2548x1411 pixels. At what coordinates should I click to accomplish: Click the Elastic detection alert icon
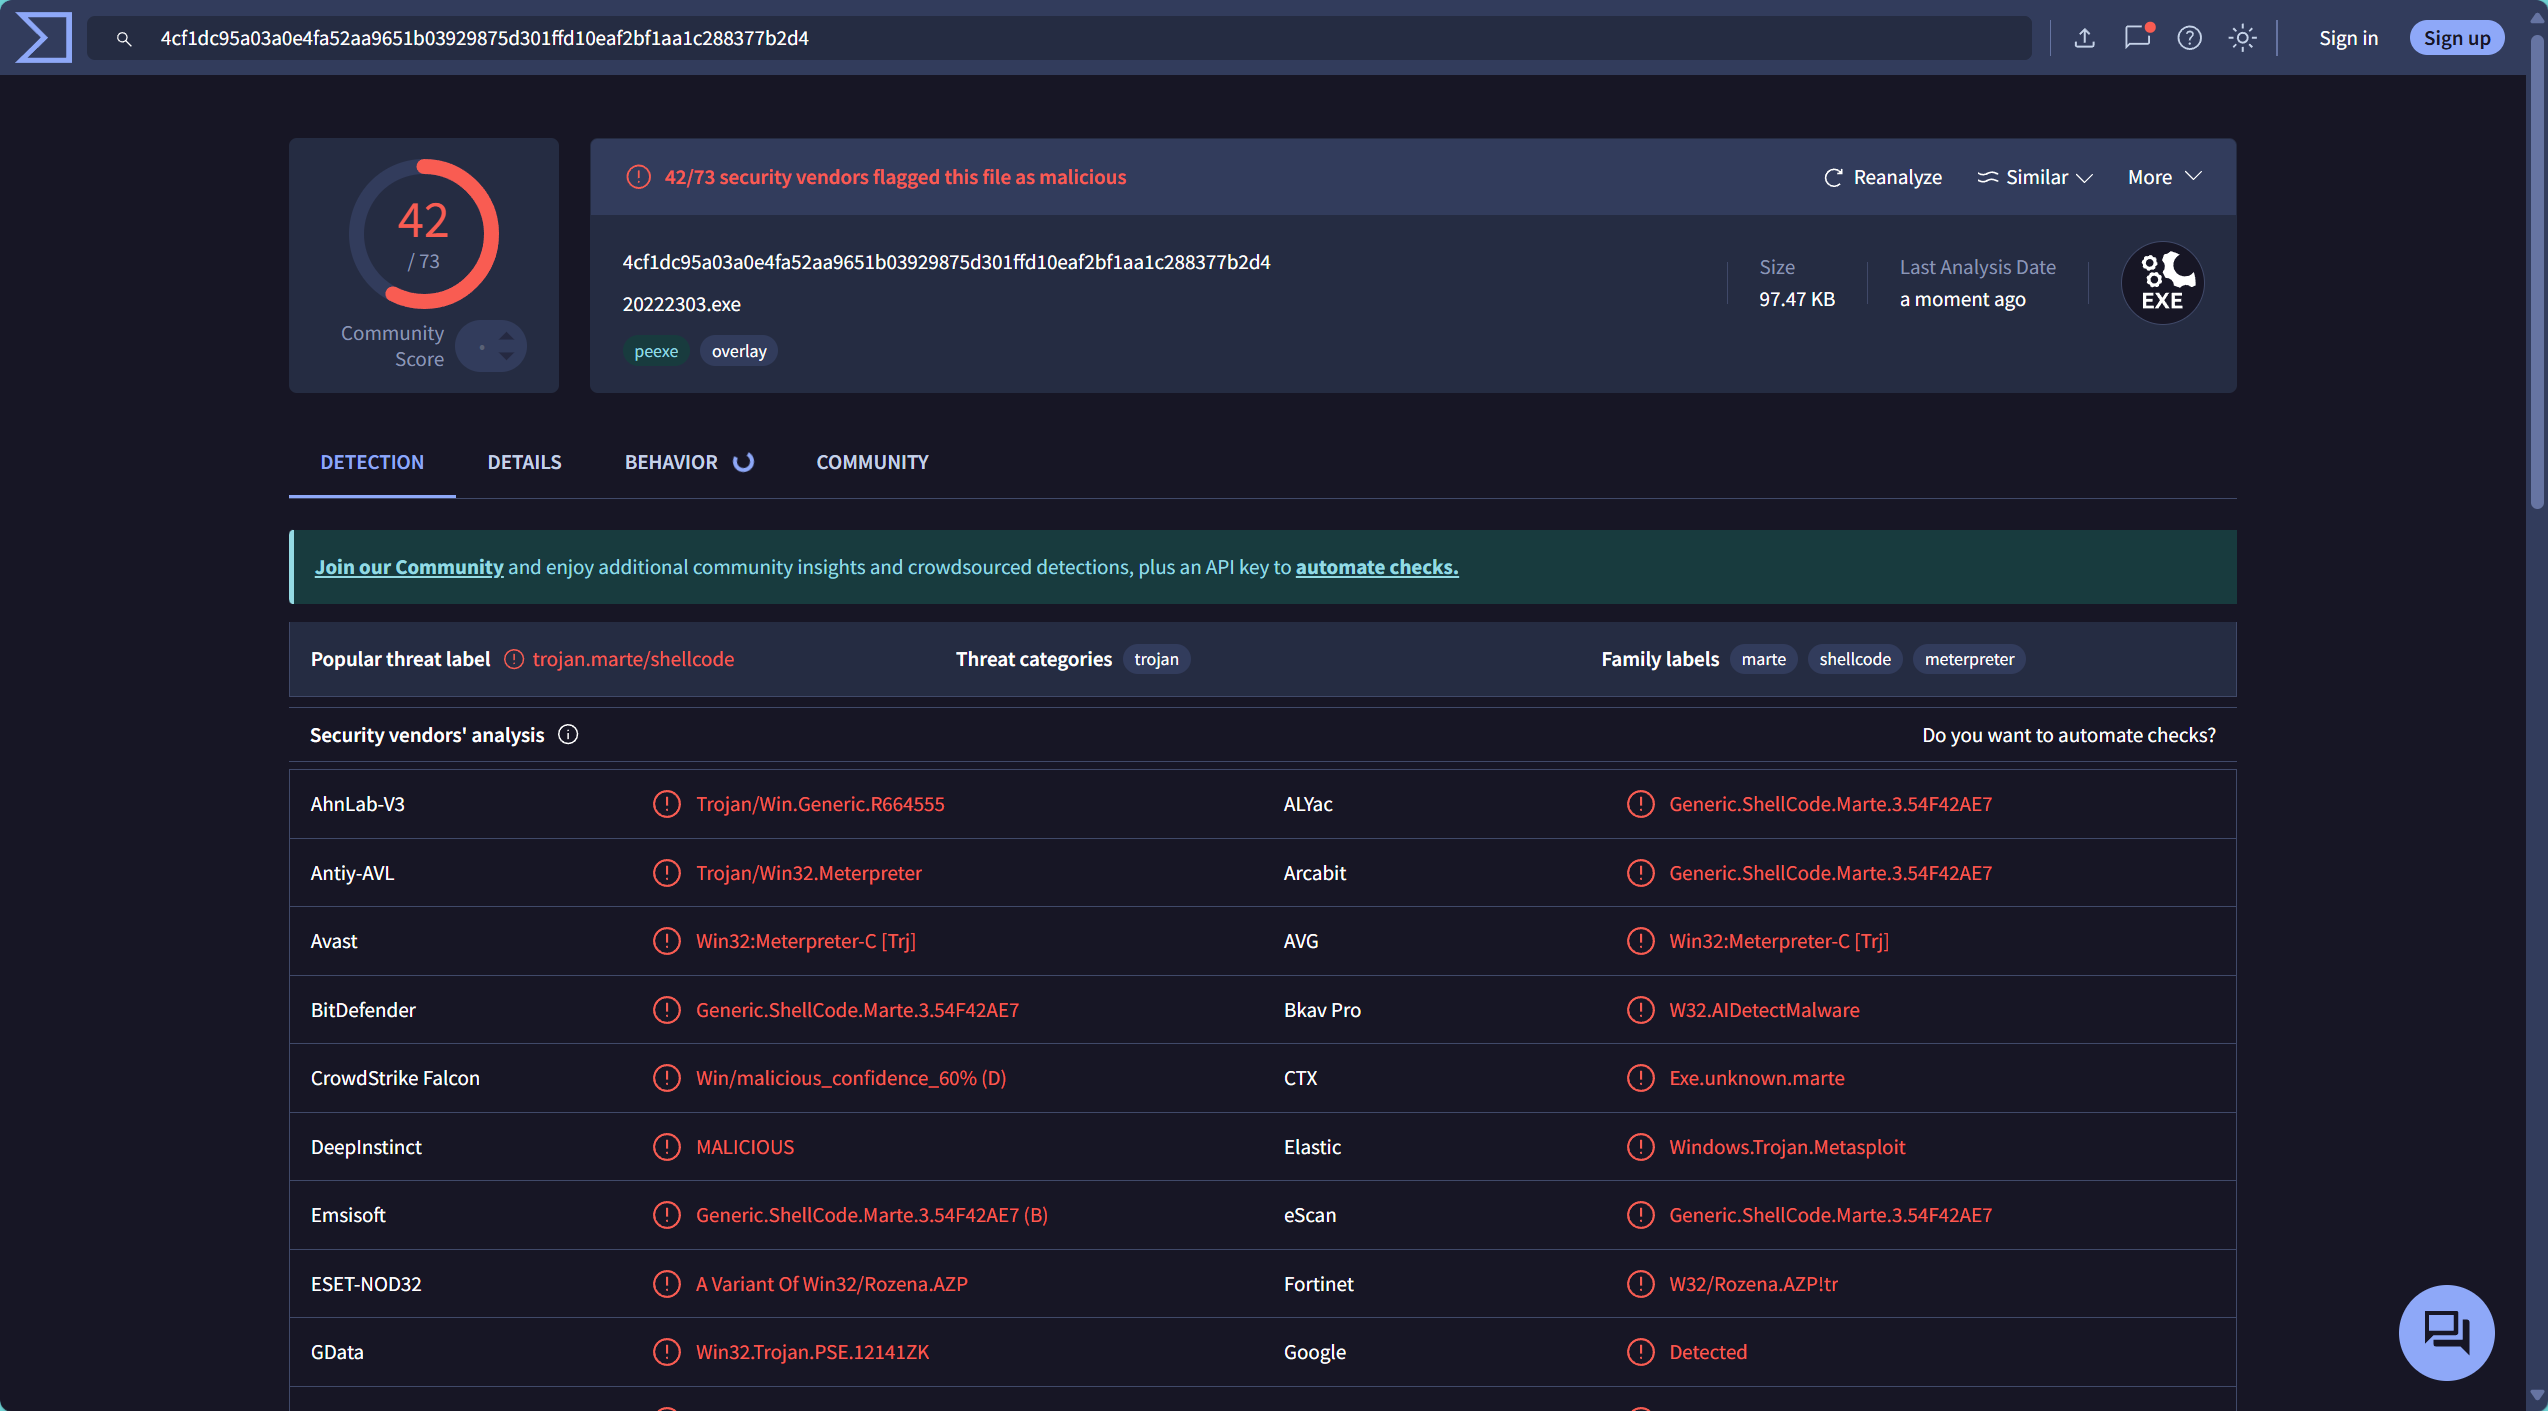pyautogui.click(x=1640, y=1147)
